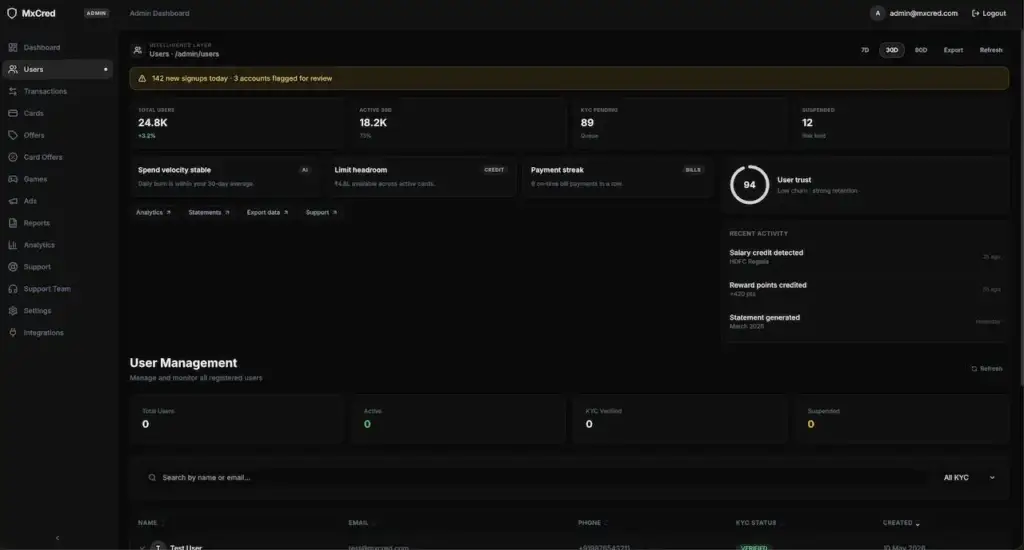Open Card Offers in the sidebar
Viewport: 1024px width, 550px height.
pyautogui.click(x=57, y=157)
